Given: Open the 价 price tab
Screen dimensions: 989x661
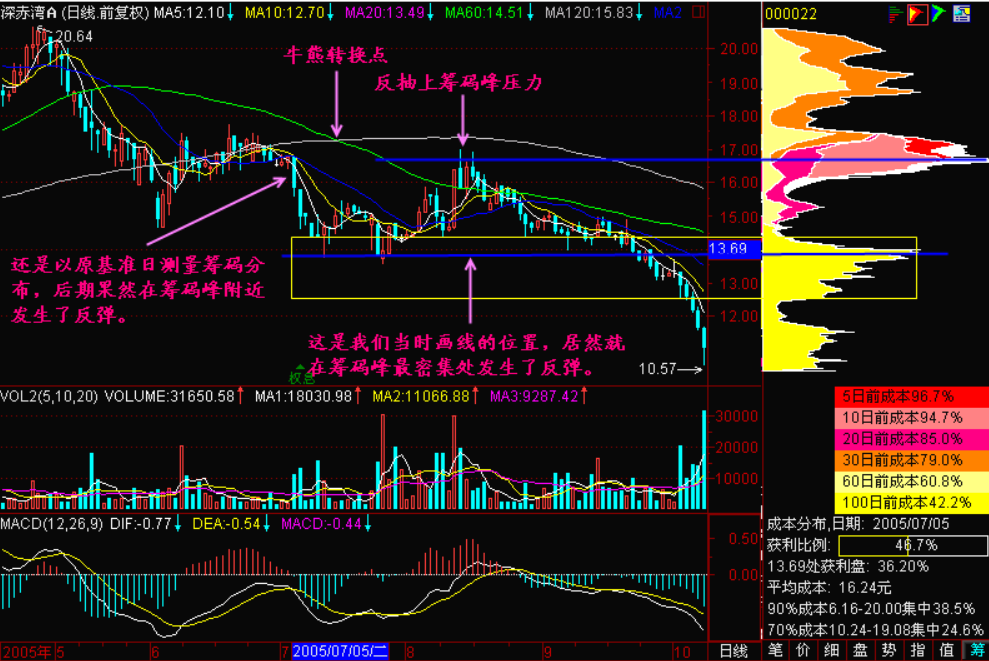Looking at the screenshot, I should (804, 651).
